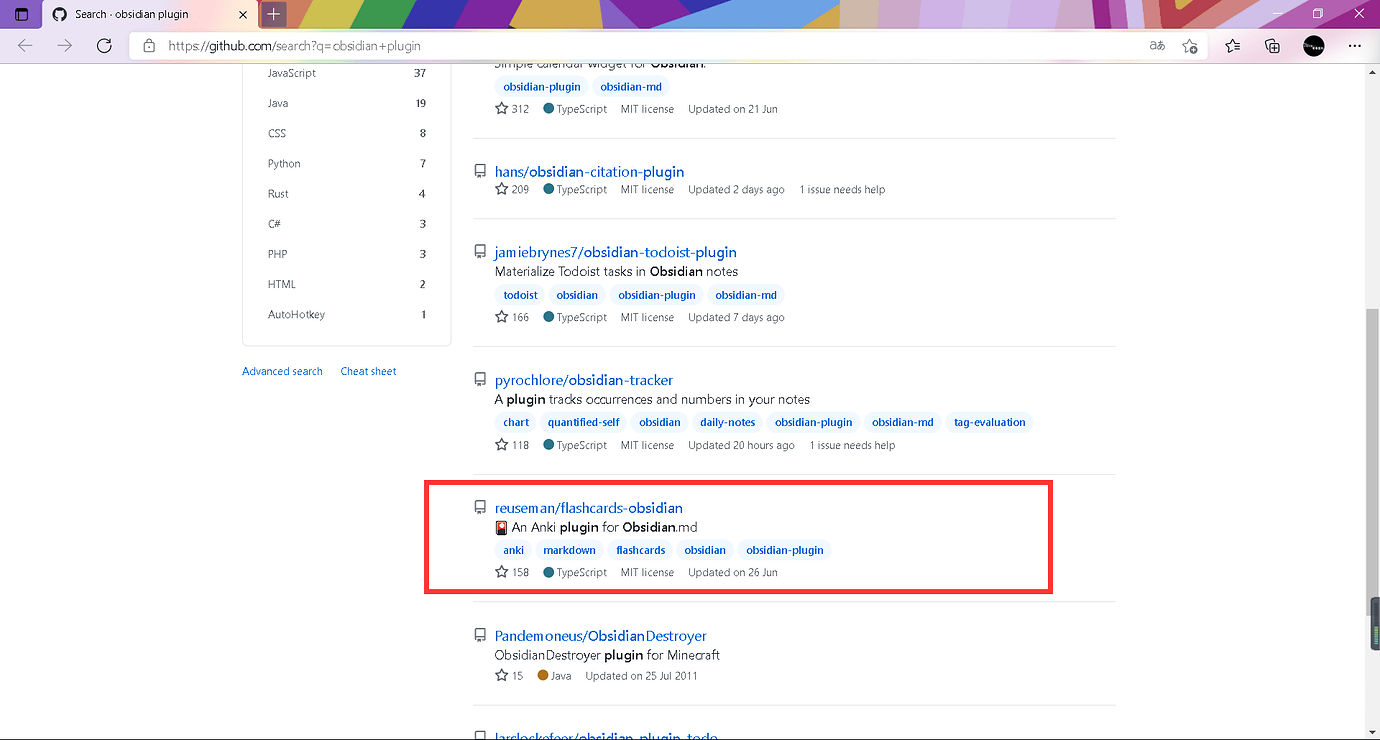Viewport: 1380px width, 740px height.
Task: Click obsidian-md tag under todoist plugin
Action: tap(746, 295)
